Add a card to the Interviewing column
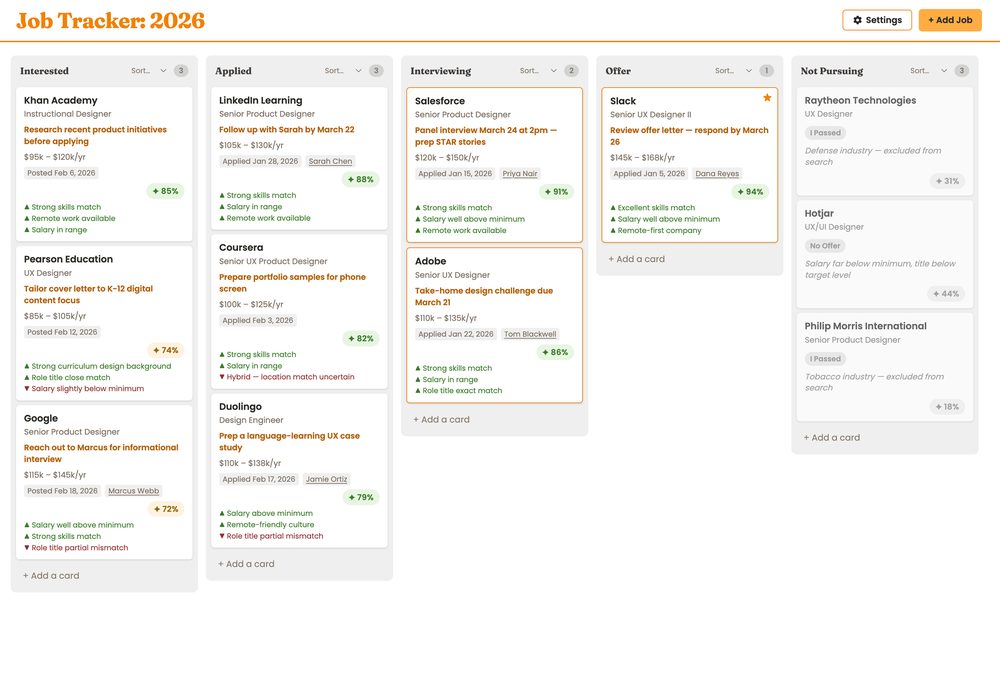The width and height of the screenshot is (1000, 678). point(441,420)
